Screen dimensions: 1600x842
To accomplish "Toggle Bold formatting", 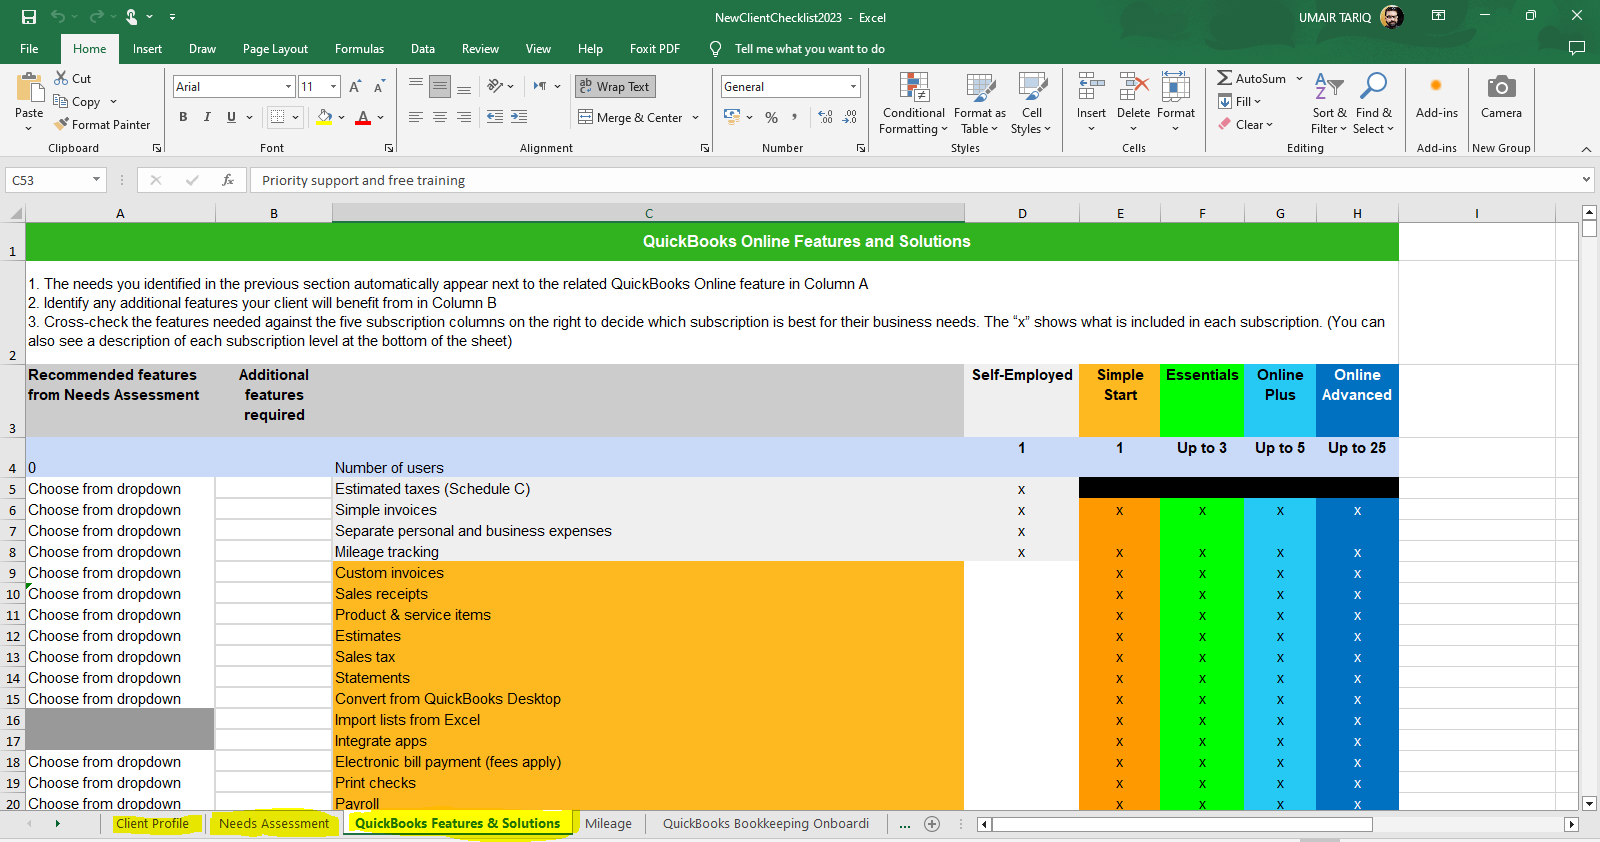I will [x=183, y=117].
